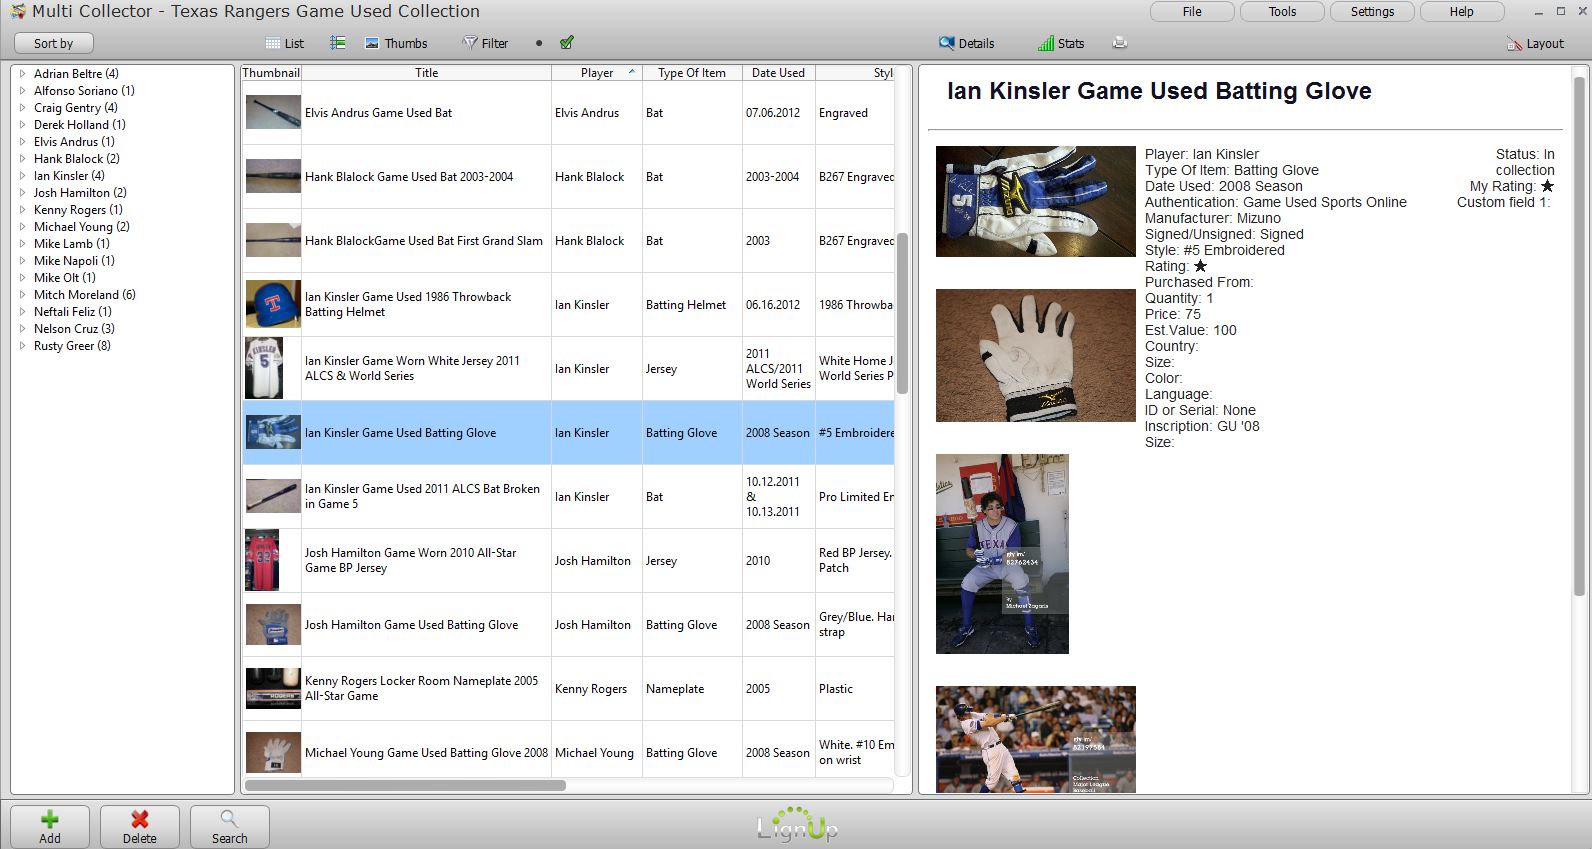1592x849 pixels.
Task: Click the printer icon
Action: coord(1119,43)
